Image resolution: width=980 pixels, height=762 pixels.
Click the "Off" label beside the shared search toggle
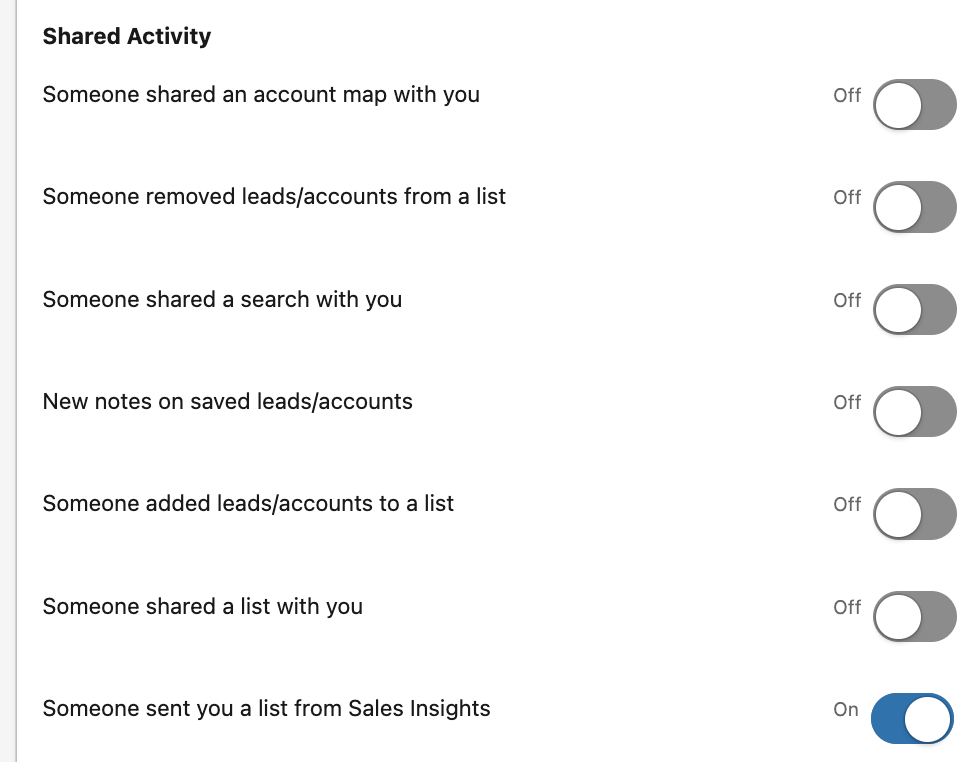pos(847,300)
